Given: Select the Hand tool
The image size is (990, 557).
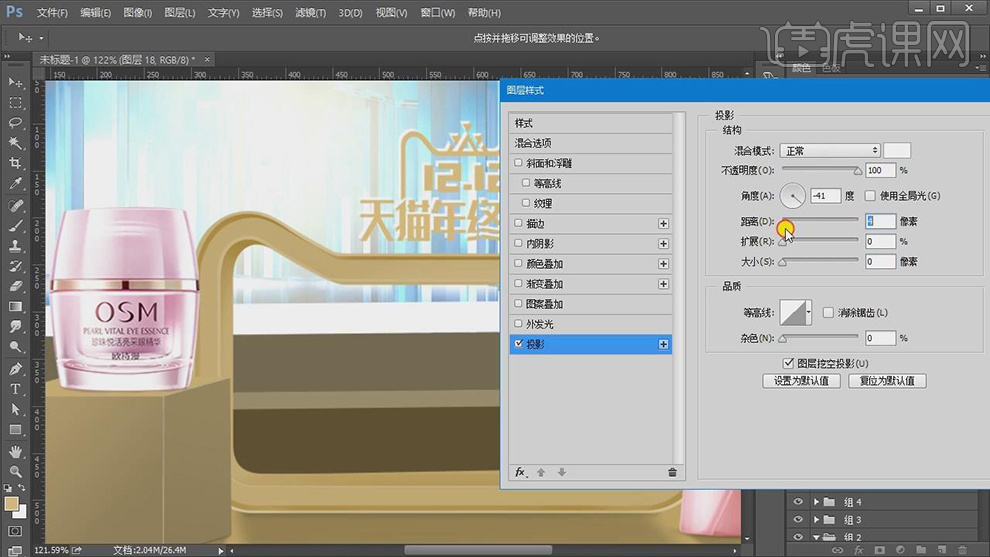Looking at the screenshot, I should coord(16,451).
